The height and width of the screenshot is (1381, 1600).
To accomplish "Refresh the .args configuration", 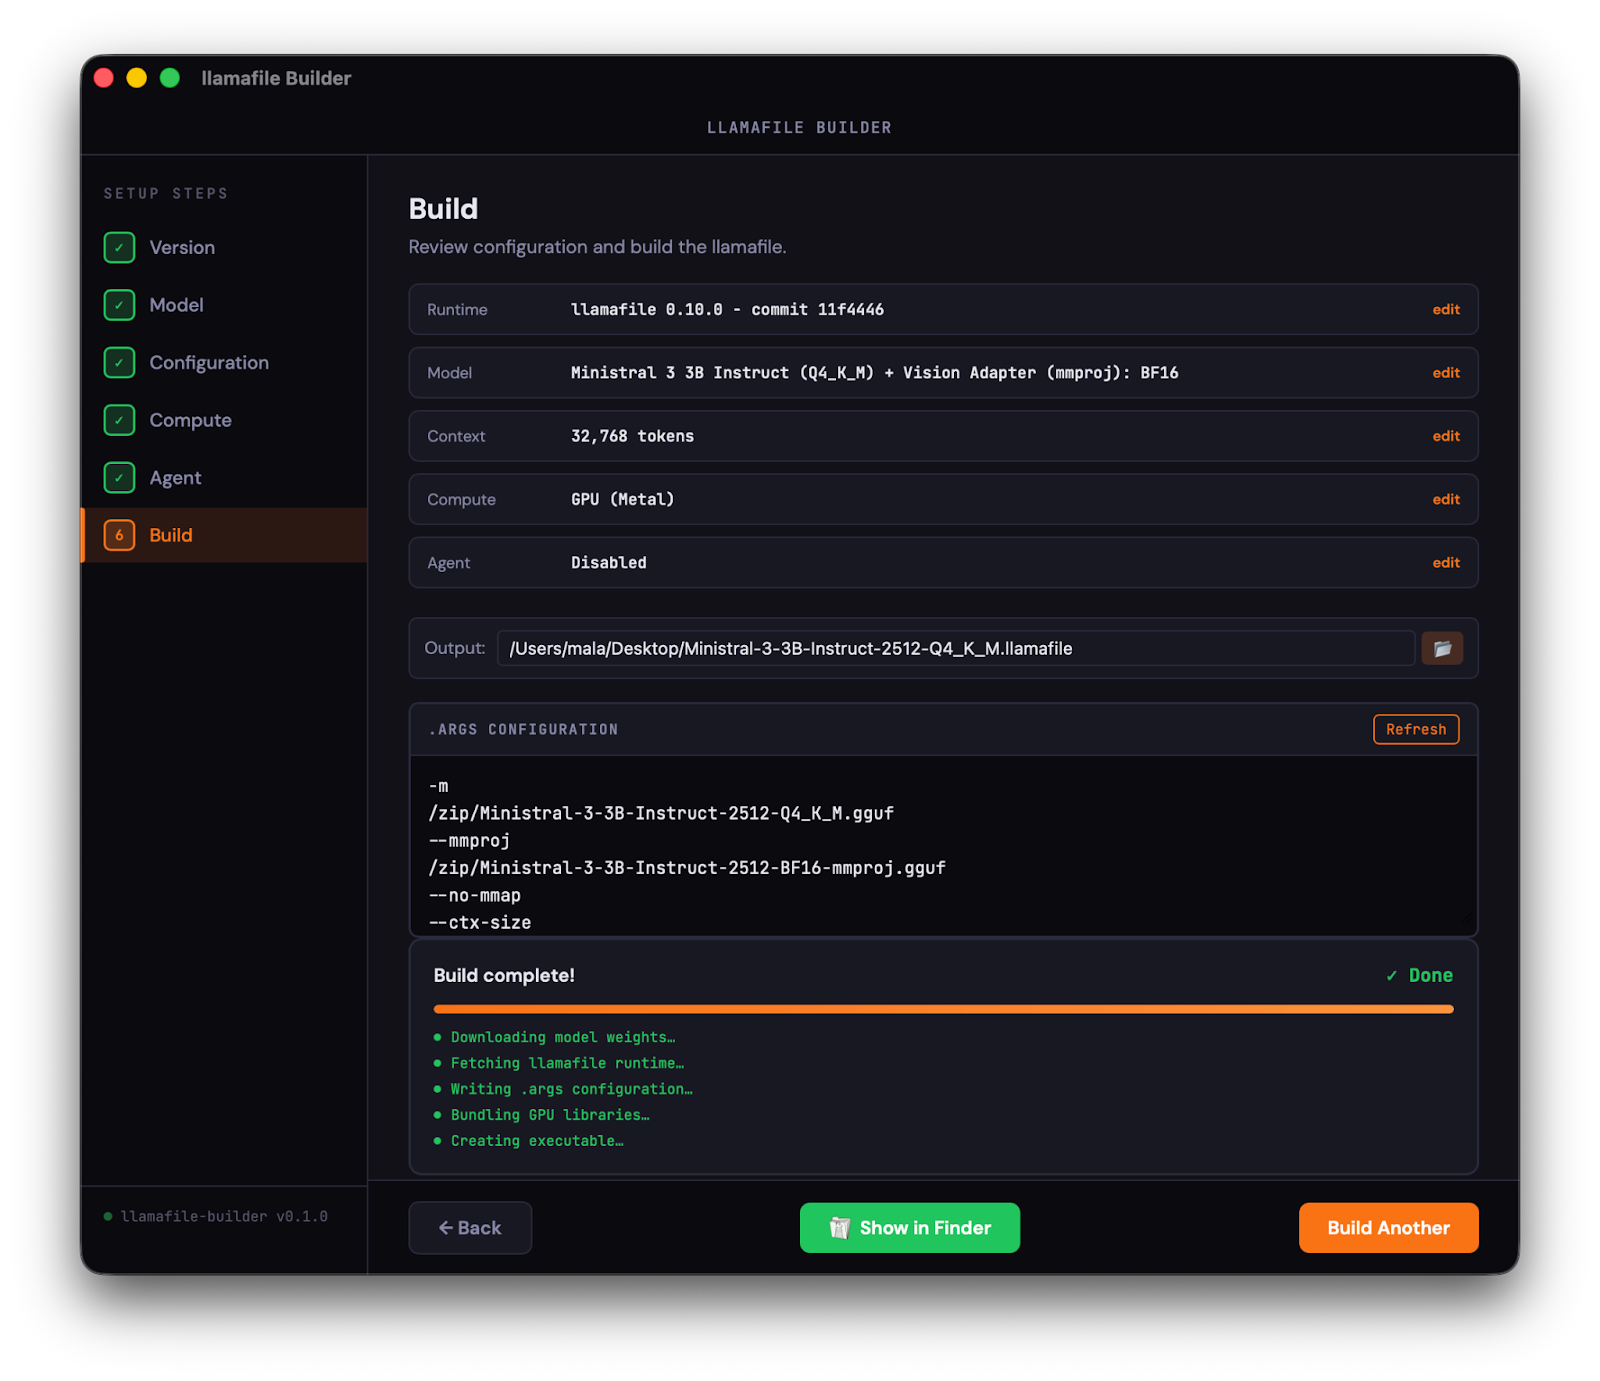I will coord(1415,730).
